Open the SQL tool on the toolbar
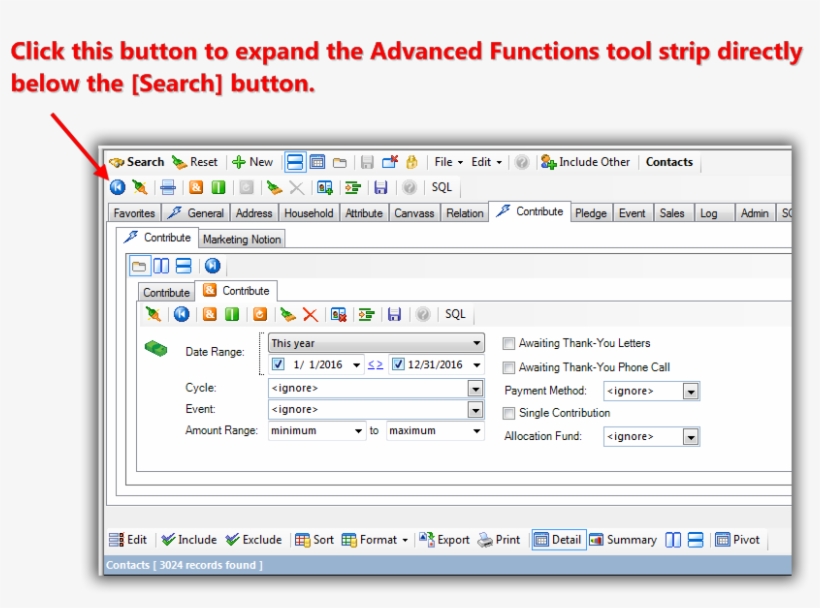820x608 pixels. (441, 187)
